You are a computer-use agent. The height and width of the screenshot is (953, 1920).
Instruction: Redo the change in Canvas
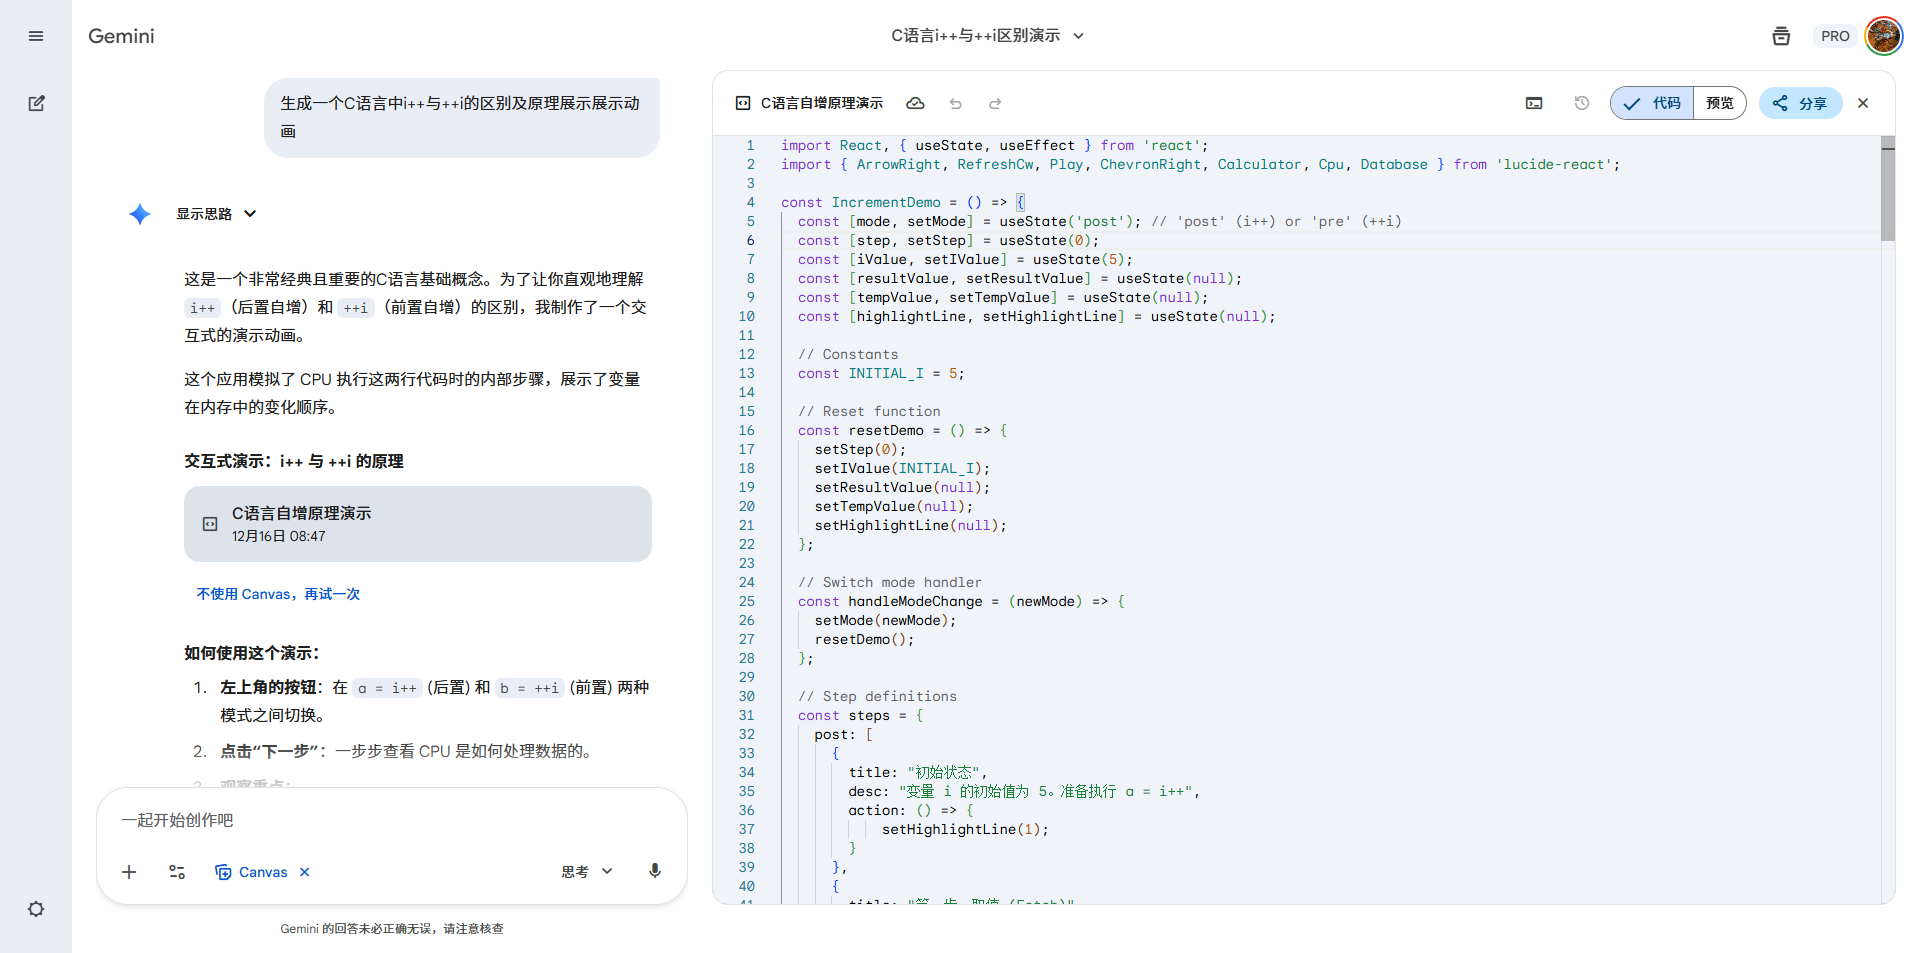[994, 103]
